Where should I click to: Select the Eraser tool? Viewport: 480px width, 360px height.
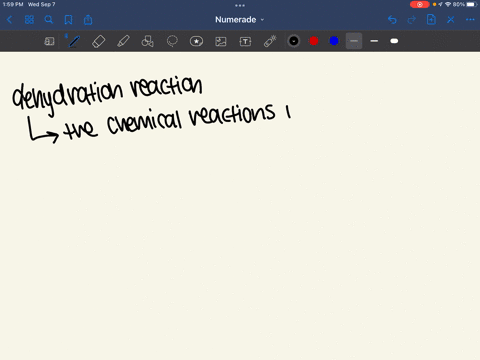click(98, 41)
